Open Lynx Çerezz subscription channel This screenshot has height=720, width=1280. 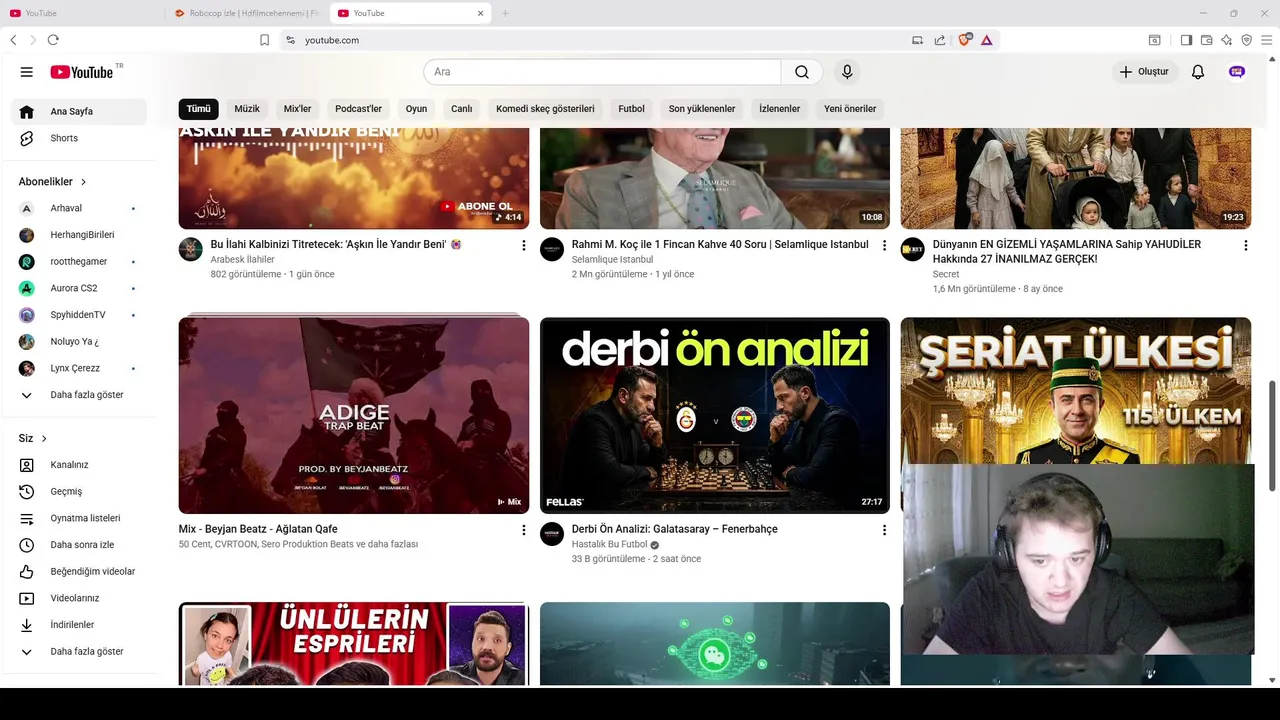pyautogui.click(x=79, y=368)
